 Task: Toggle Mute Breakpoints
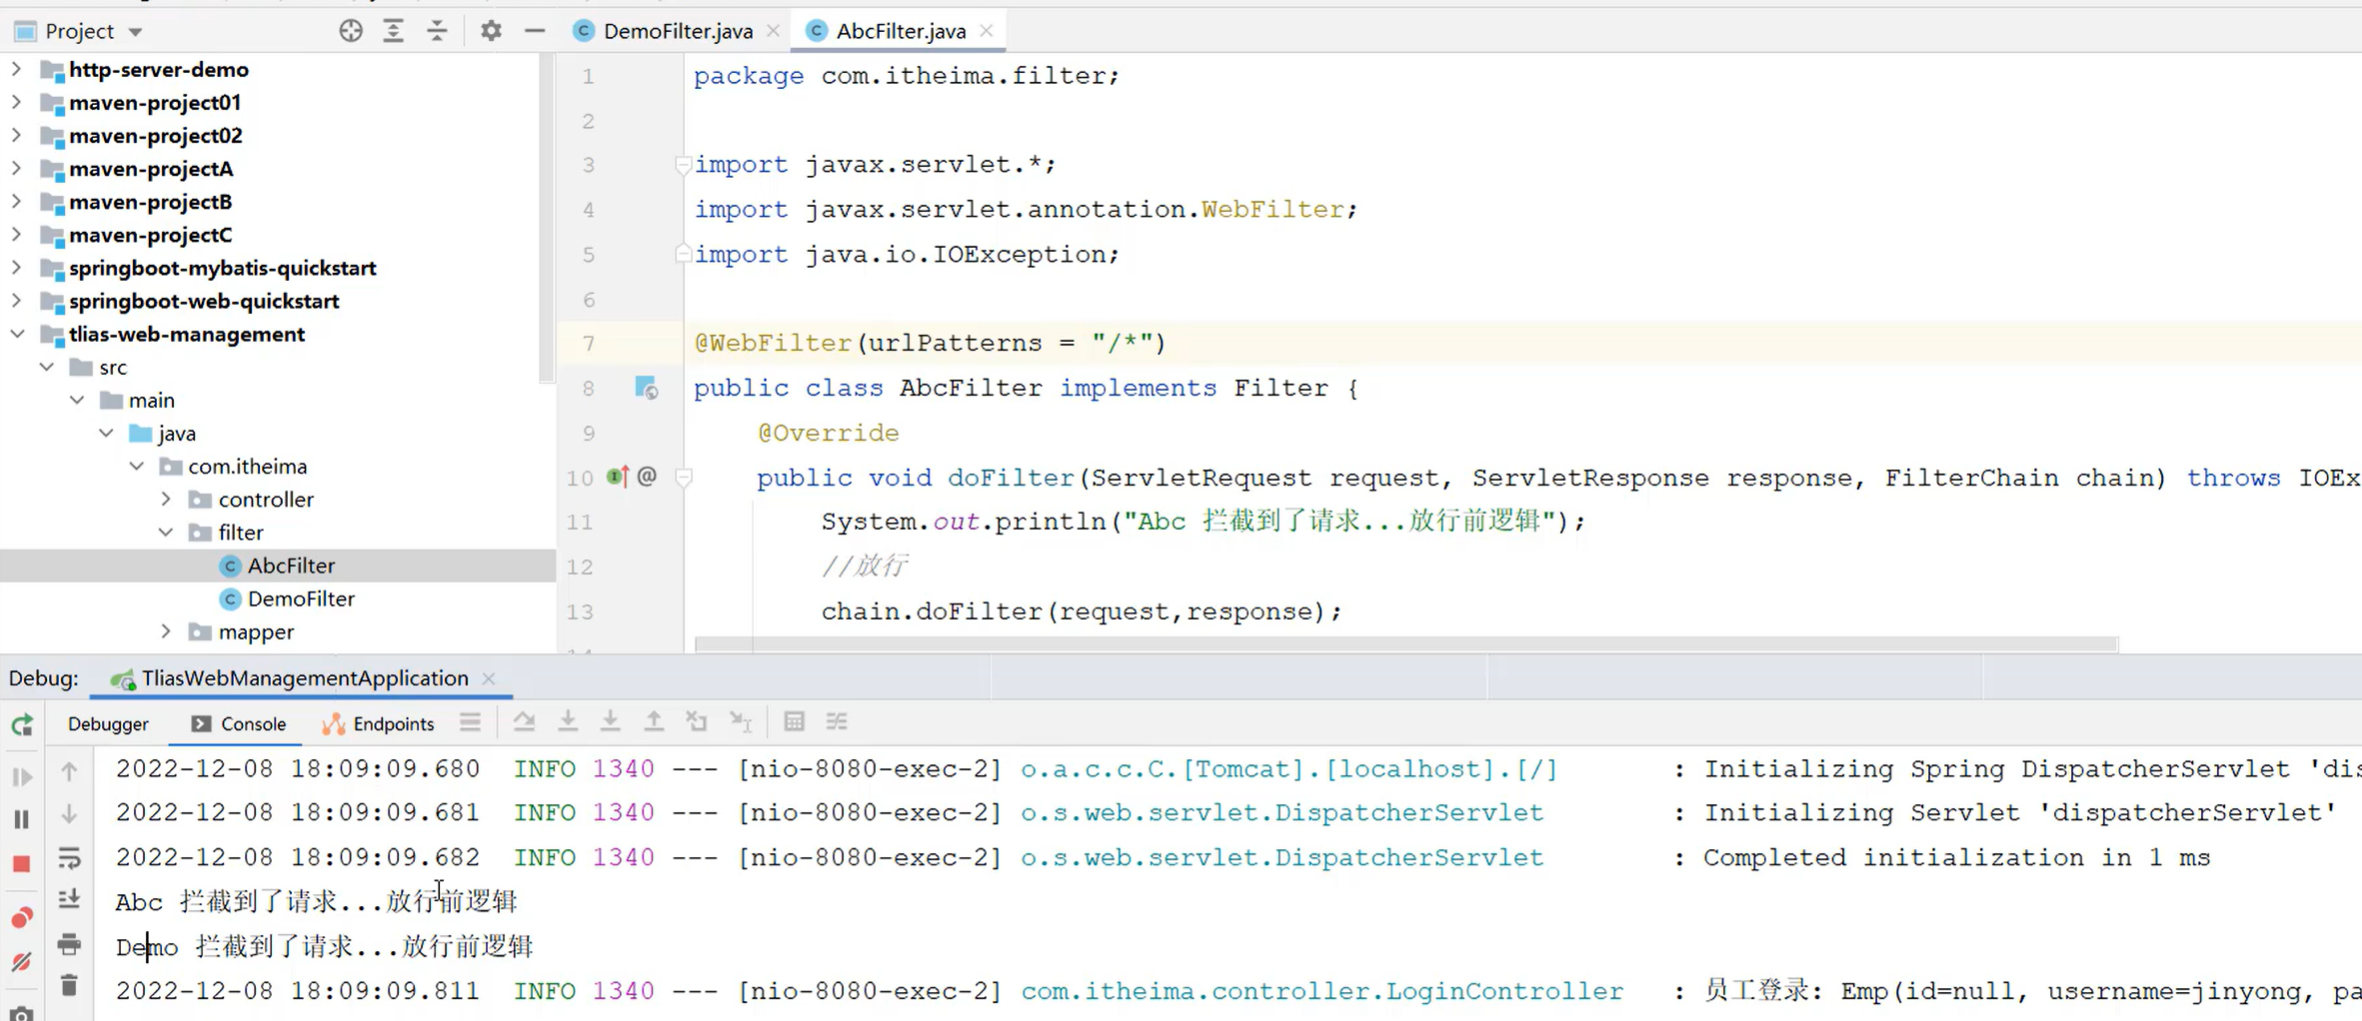pyautogui.click(x=22, y=962)
